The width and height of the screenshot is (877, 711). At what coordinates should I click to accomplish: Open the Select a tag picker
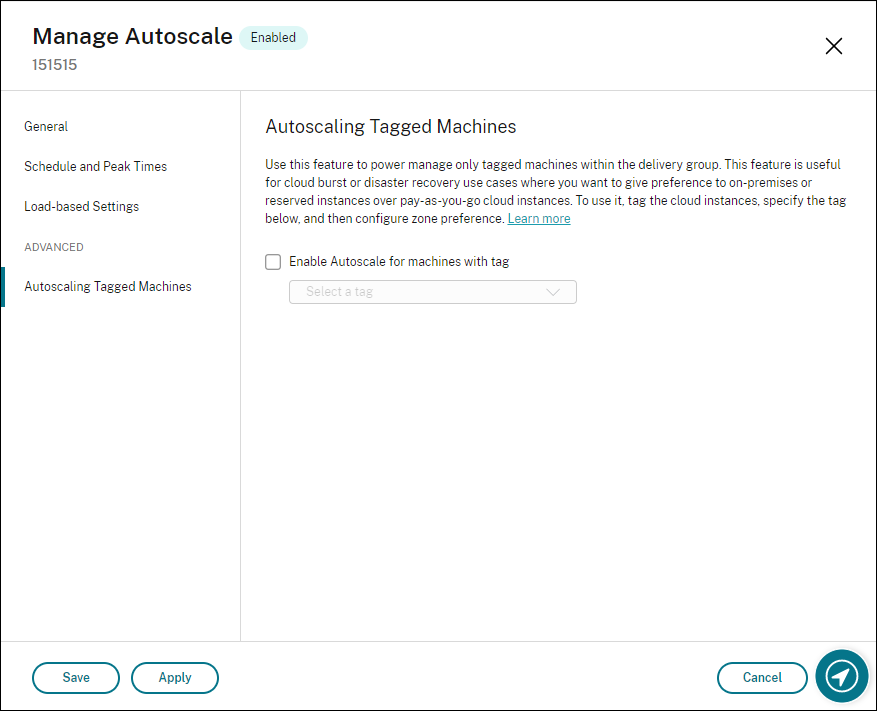point(432,292)
